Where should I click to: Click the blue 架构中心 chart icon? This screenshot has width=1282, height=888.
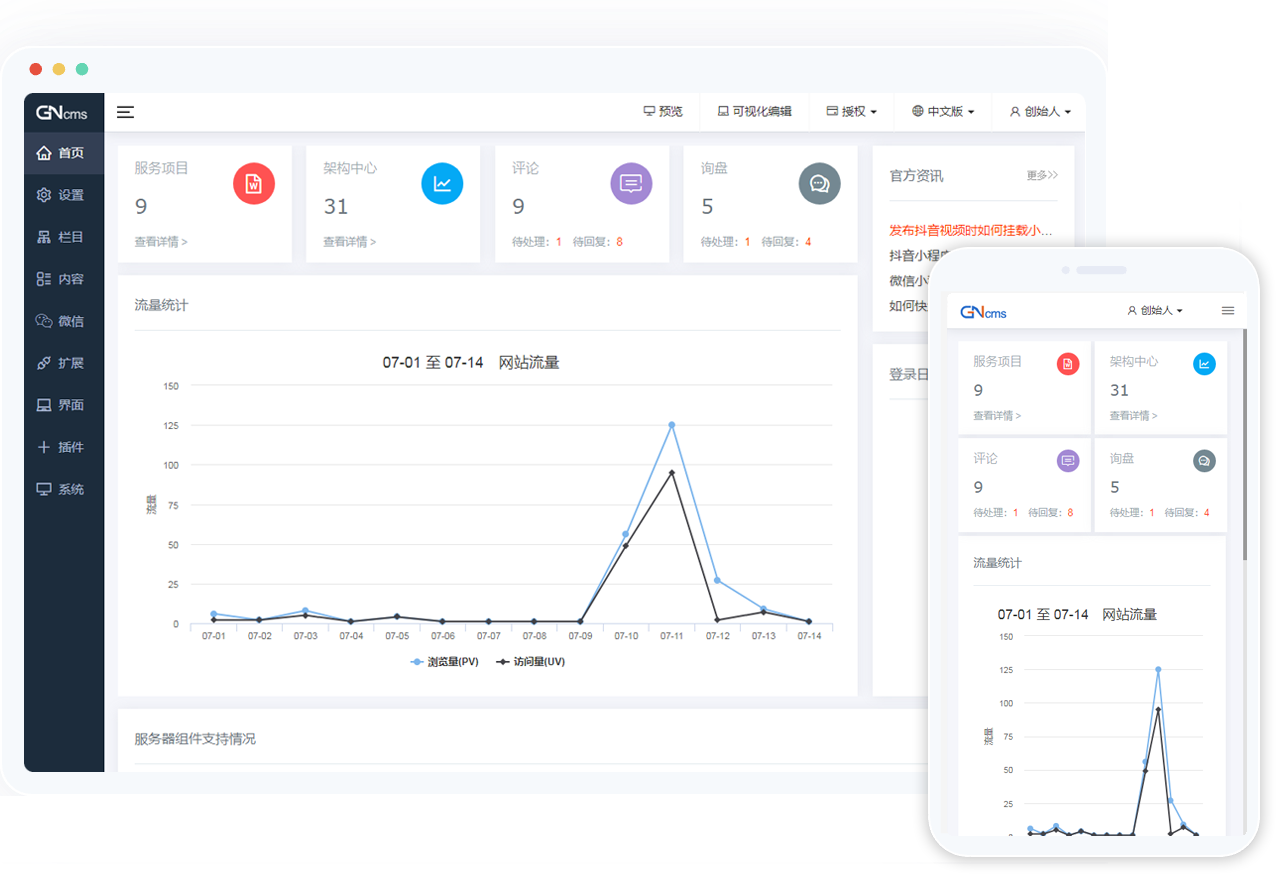pyautogui.click(x=442, y=184)
